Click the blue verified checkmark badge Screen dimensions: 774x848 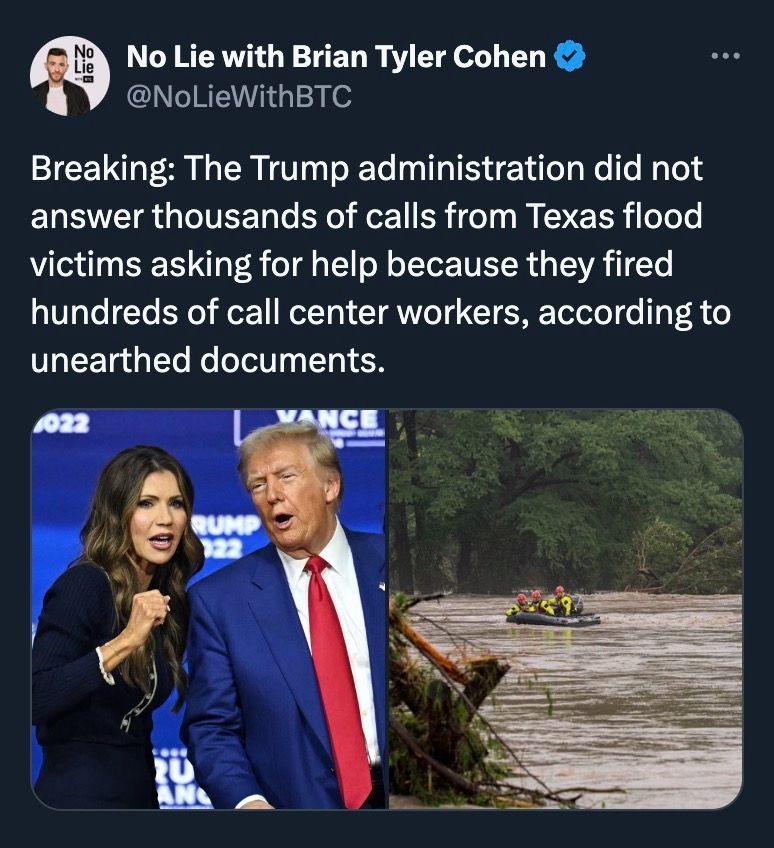tap(571, 56)
